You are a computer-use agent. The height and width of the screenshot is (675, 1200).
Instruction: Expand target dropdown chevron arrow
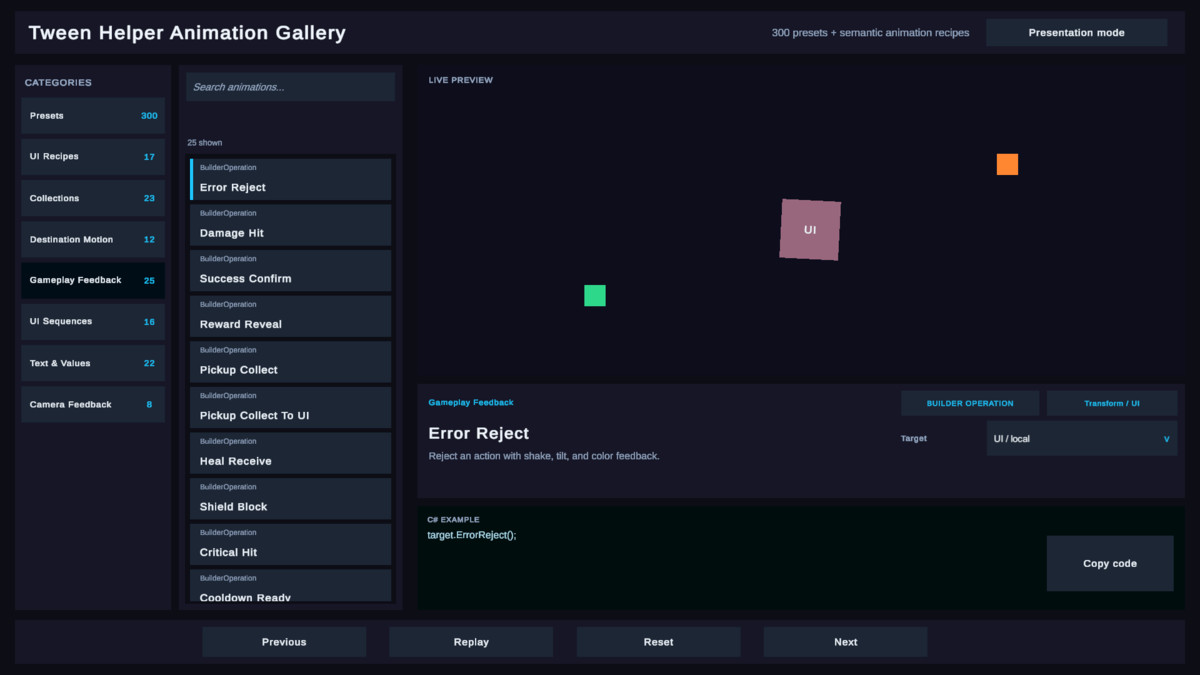1166,439
